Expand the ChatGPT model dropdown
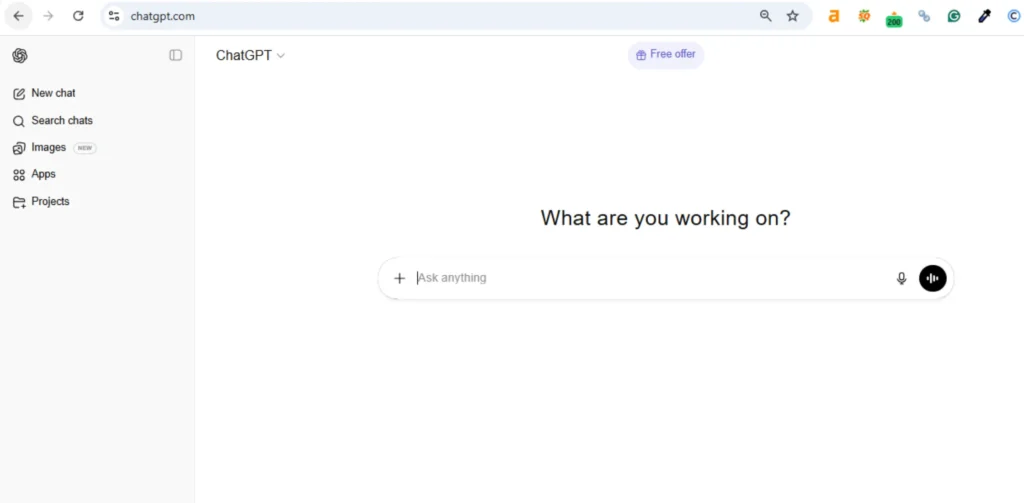Viewport: 1024px width, 503px height. [250, 56]
